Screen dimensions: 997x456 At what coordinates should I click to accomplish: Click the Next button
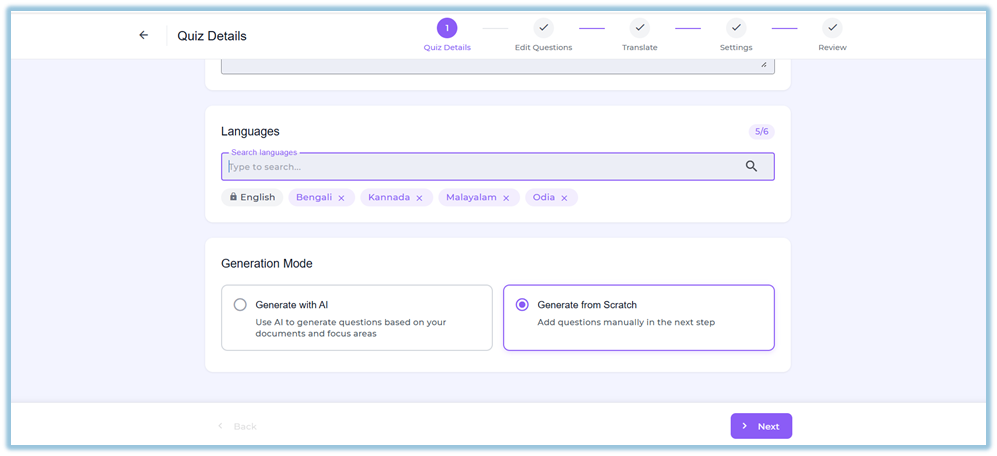tap(761, 426)
